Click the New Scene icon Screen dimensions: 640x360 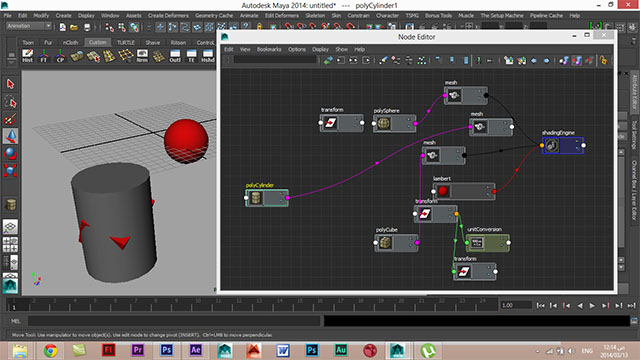[x=62, y=27]
